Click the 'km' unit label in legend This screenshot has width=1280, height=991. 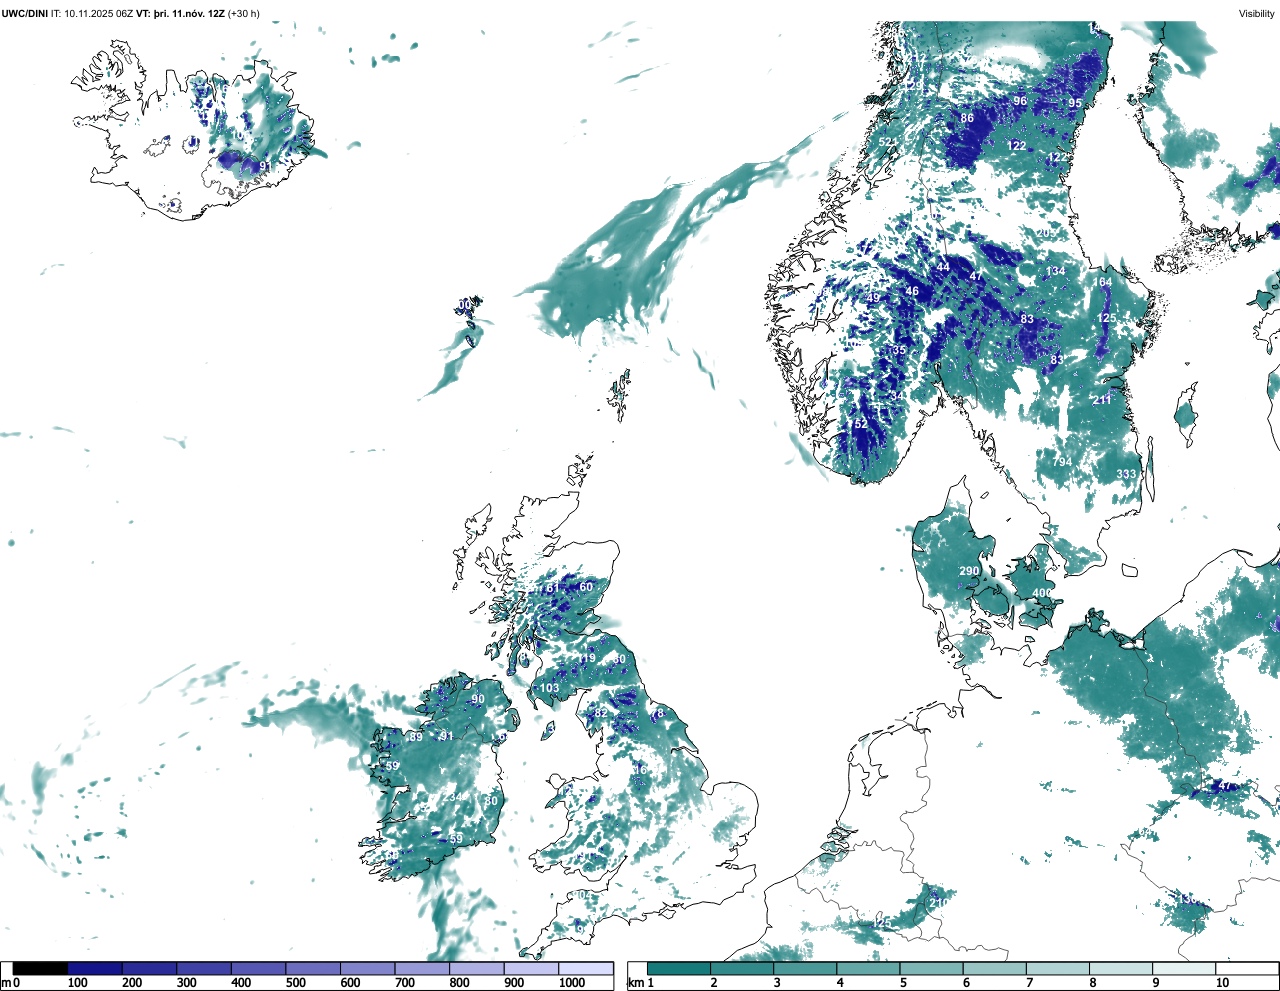click(x=635, y=983)
